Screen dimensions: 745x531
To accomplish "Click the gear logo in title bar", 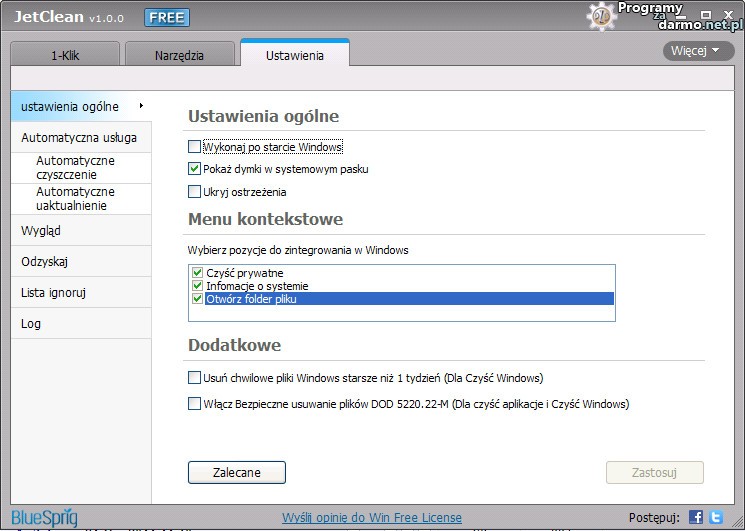I will click(600, 15).
